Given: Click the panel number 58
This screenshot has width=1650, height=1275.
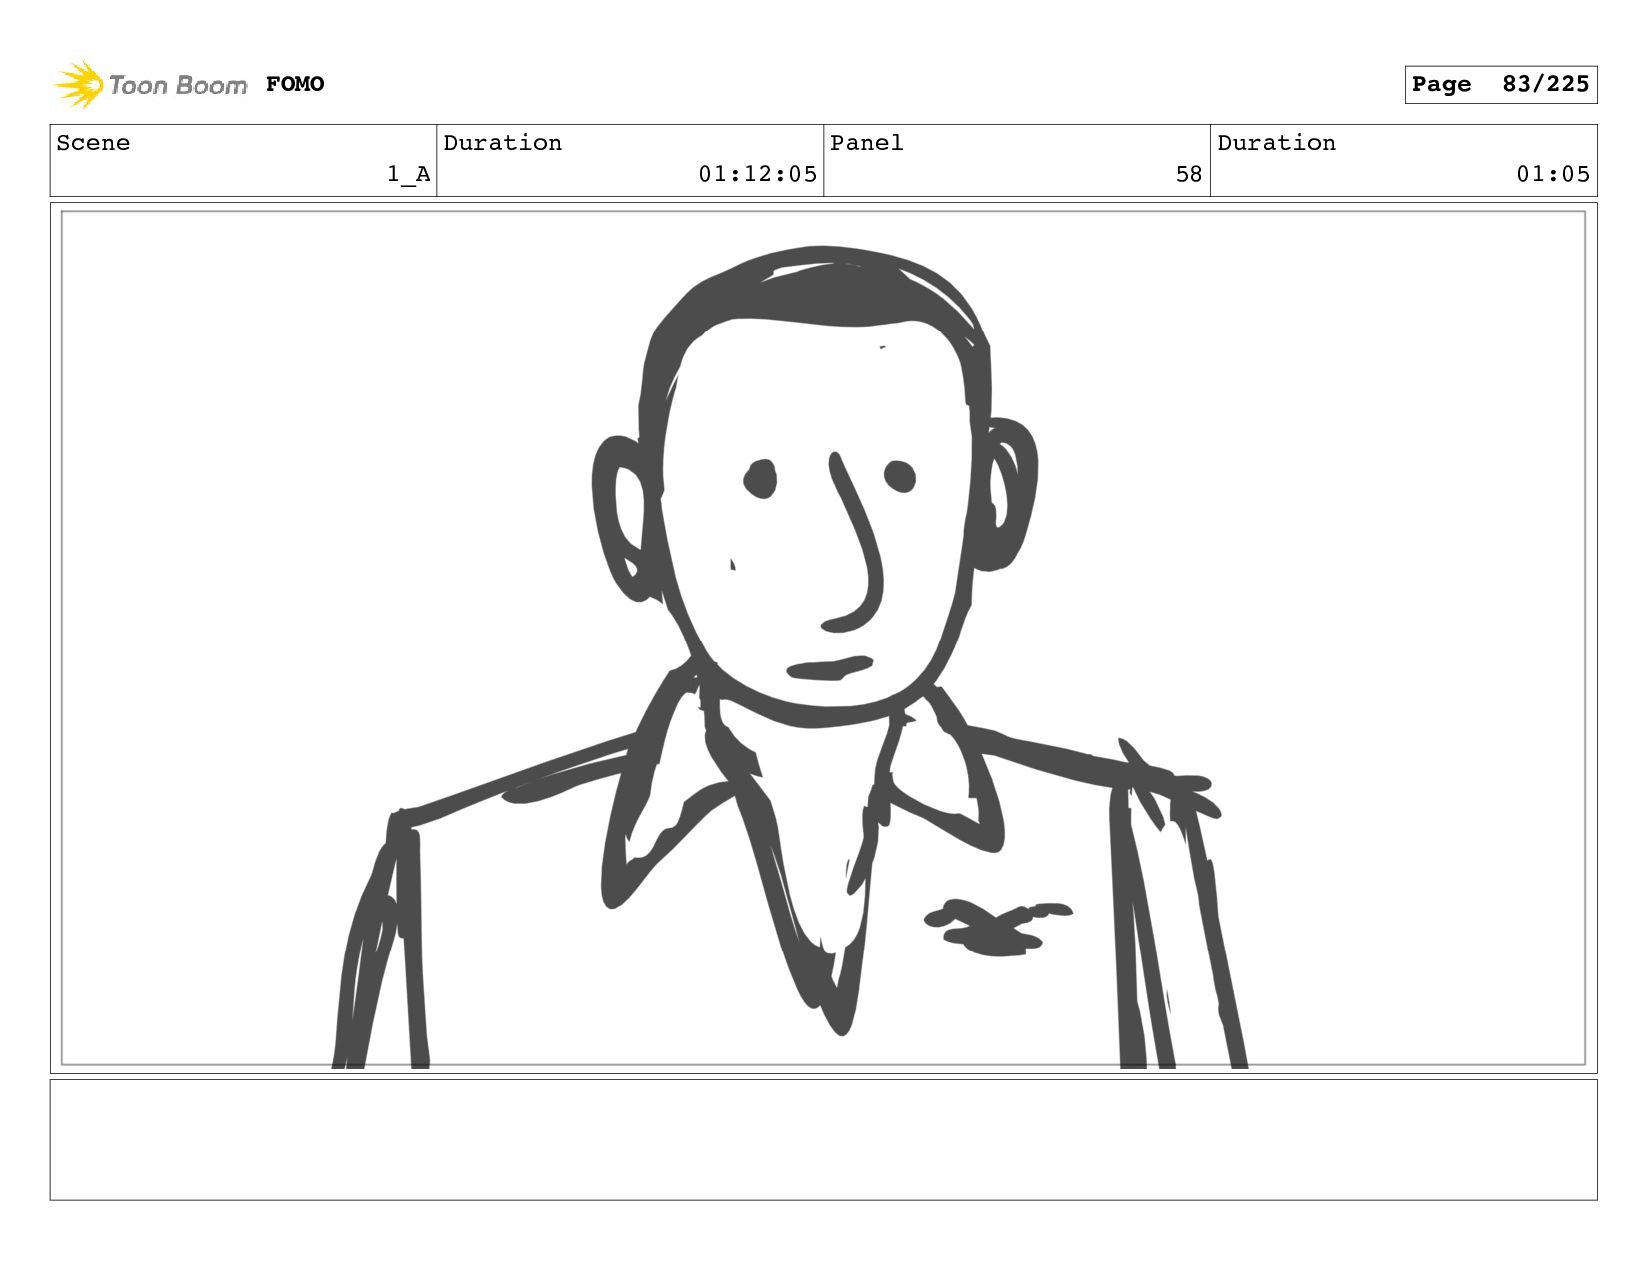Looking at the screenshot, I should (x=1189, y=174).
